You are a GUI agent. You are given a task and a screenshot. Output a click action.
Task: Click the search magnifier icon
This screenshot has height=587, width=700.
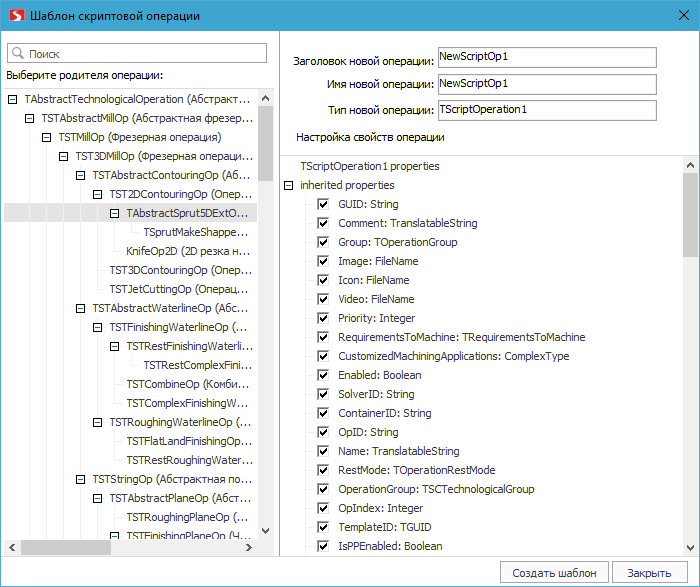click(18, 54)
